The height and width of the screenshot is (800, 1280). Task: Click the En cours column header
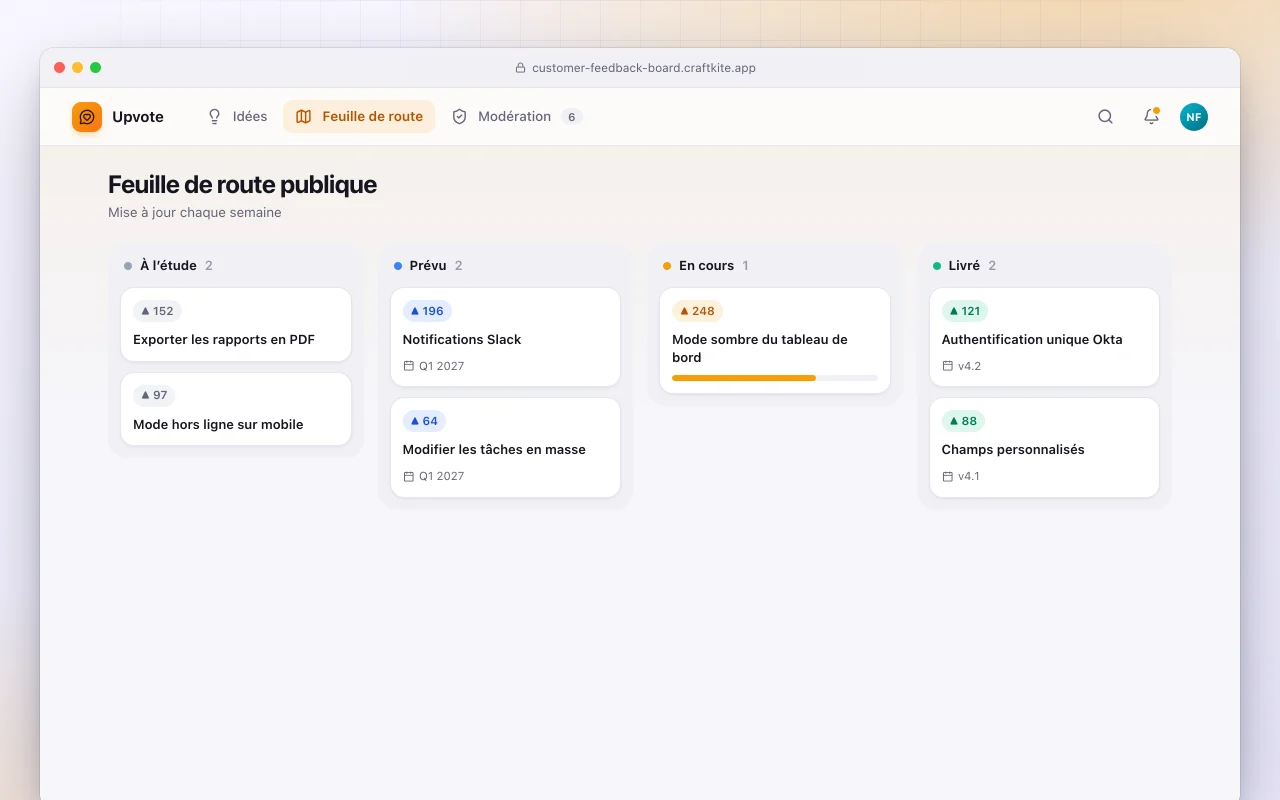coord(706,266)
